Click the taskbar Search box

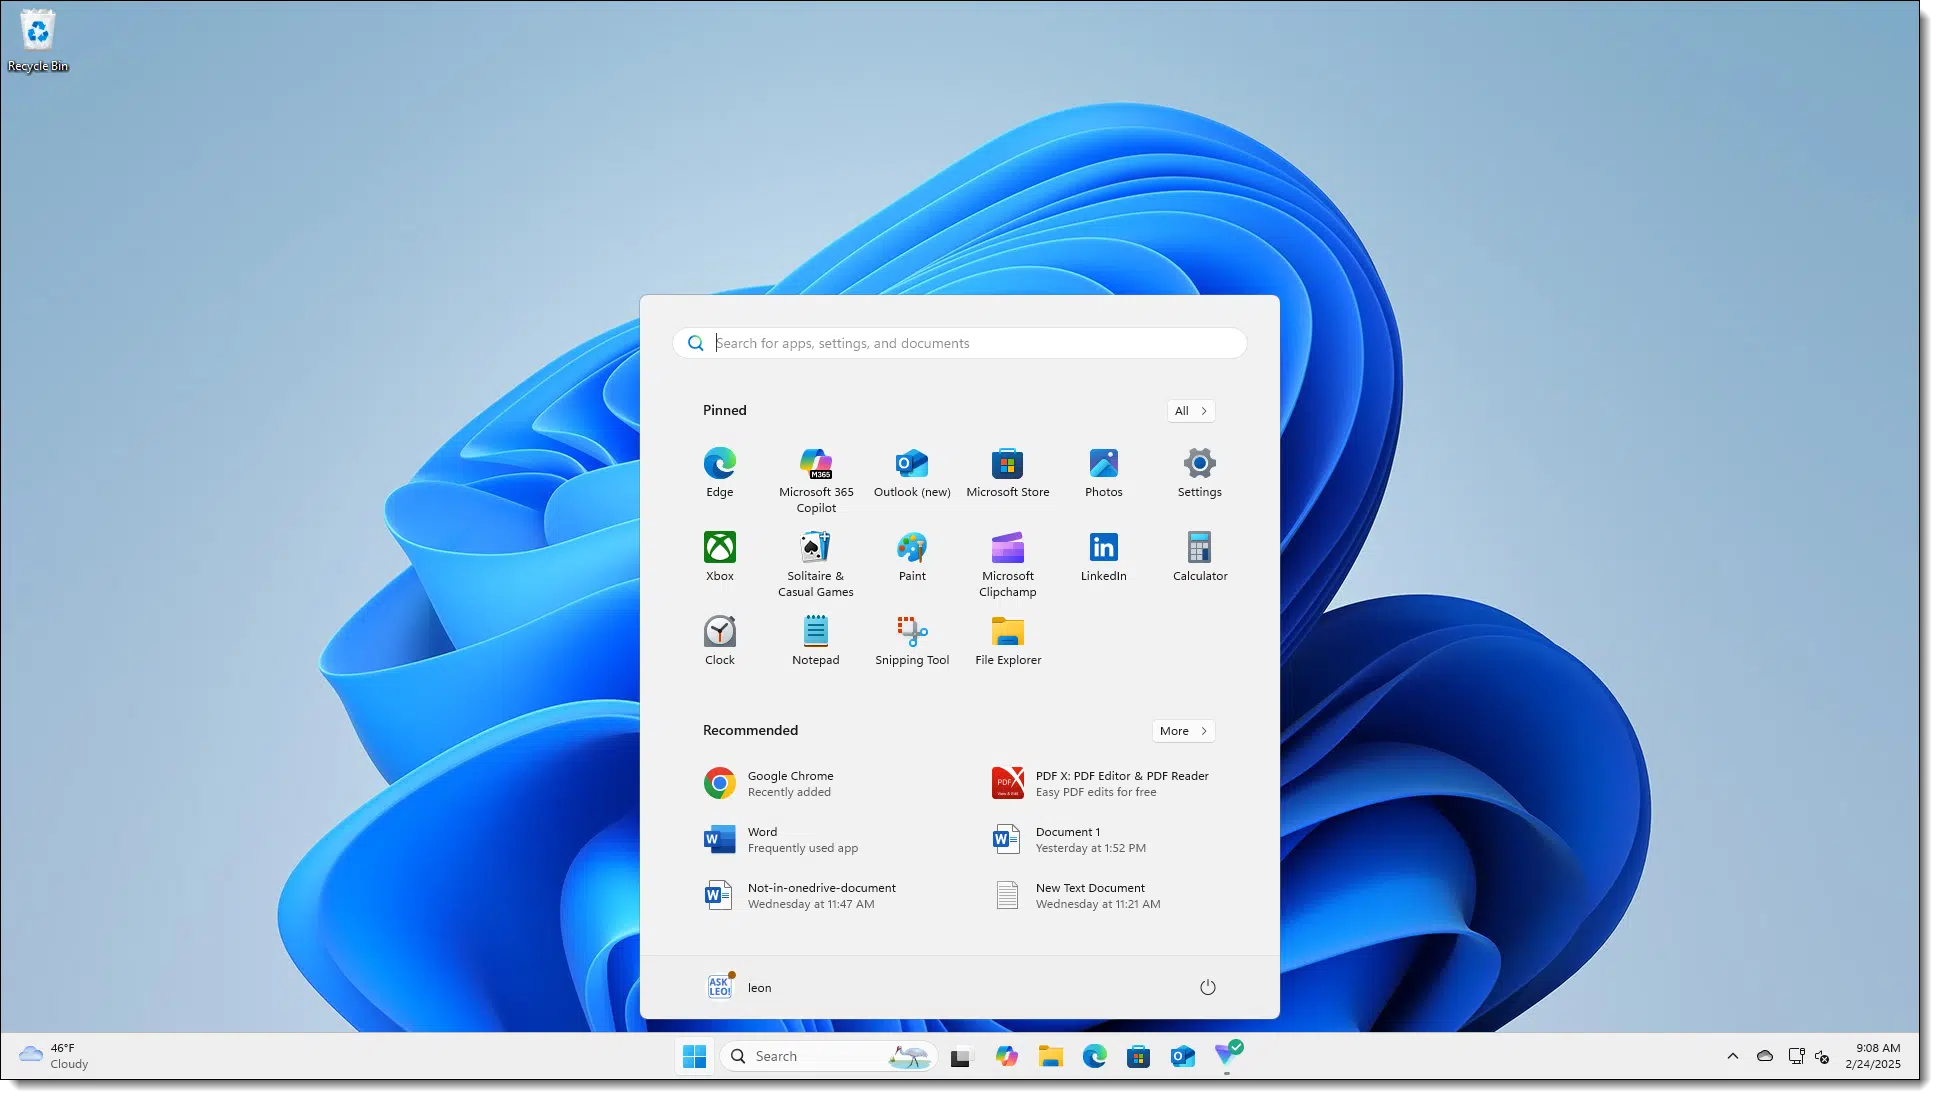point(828,1056)
